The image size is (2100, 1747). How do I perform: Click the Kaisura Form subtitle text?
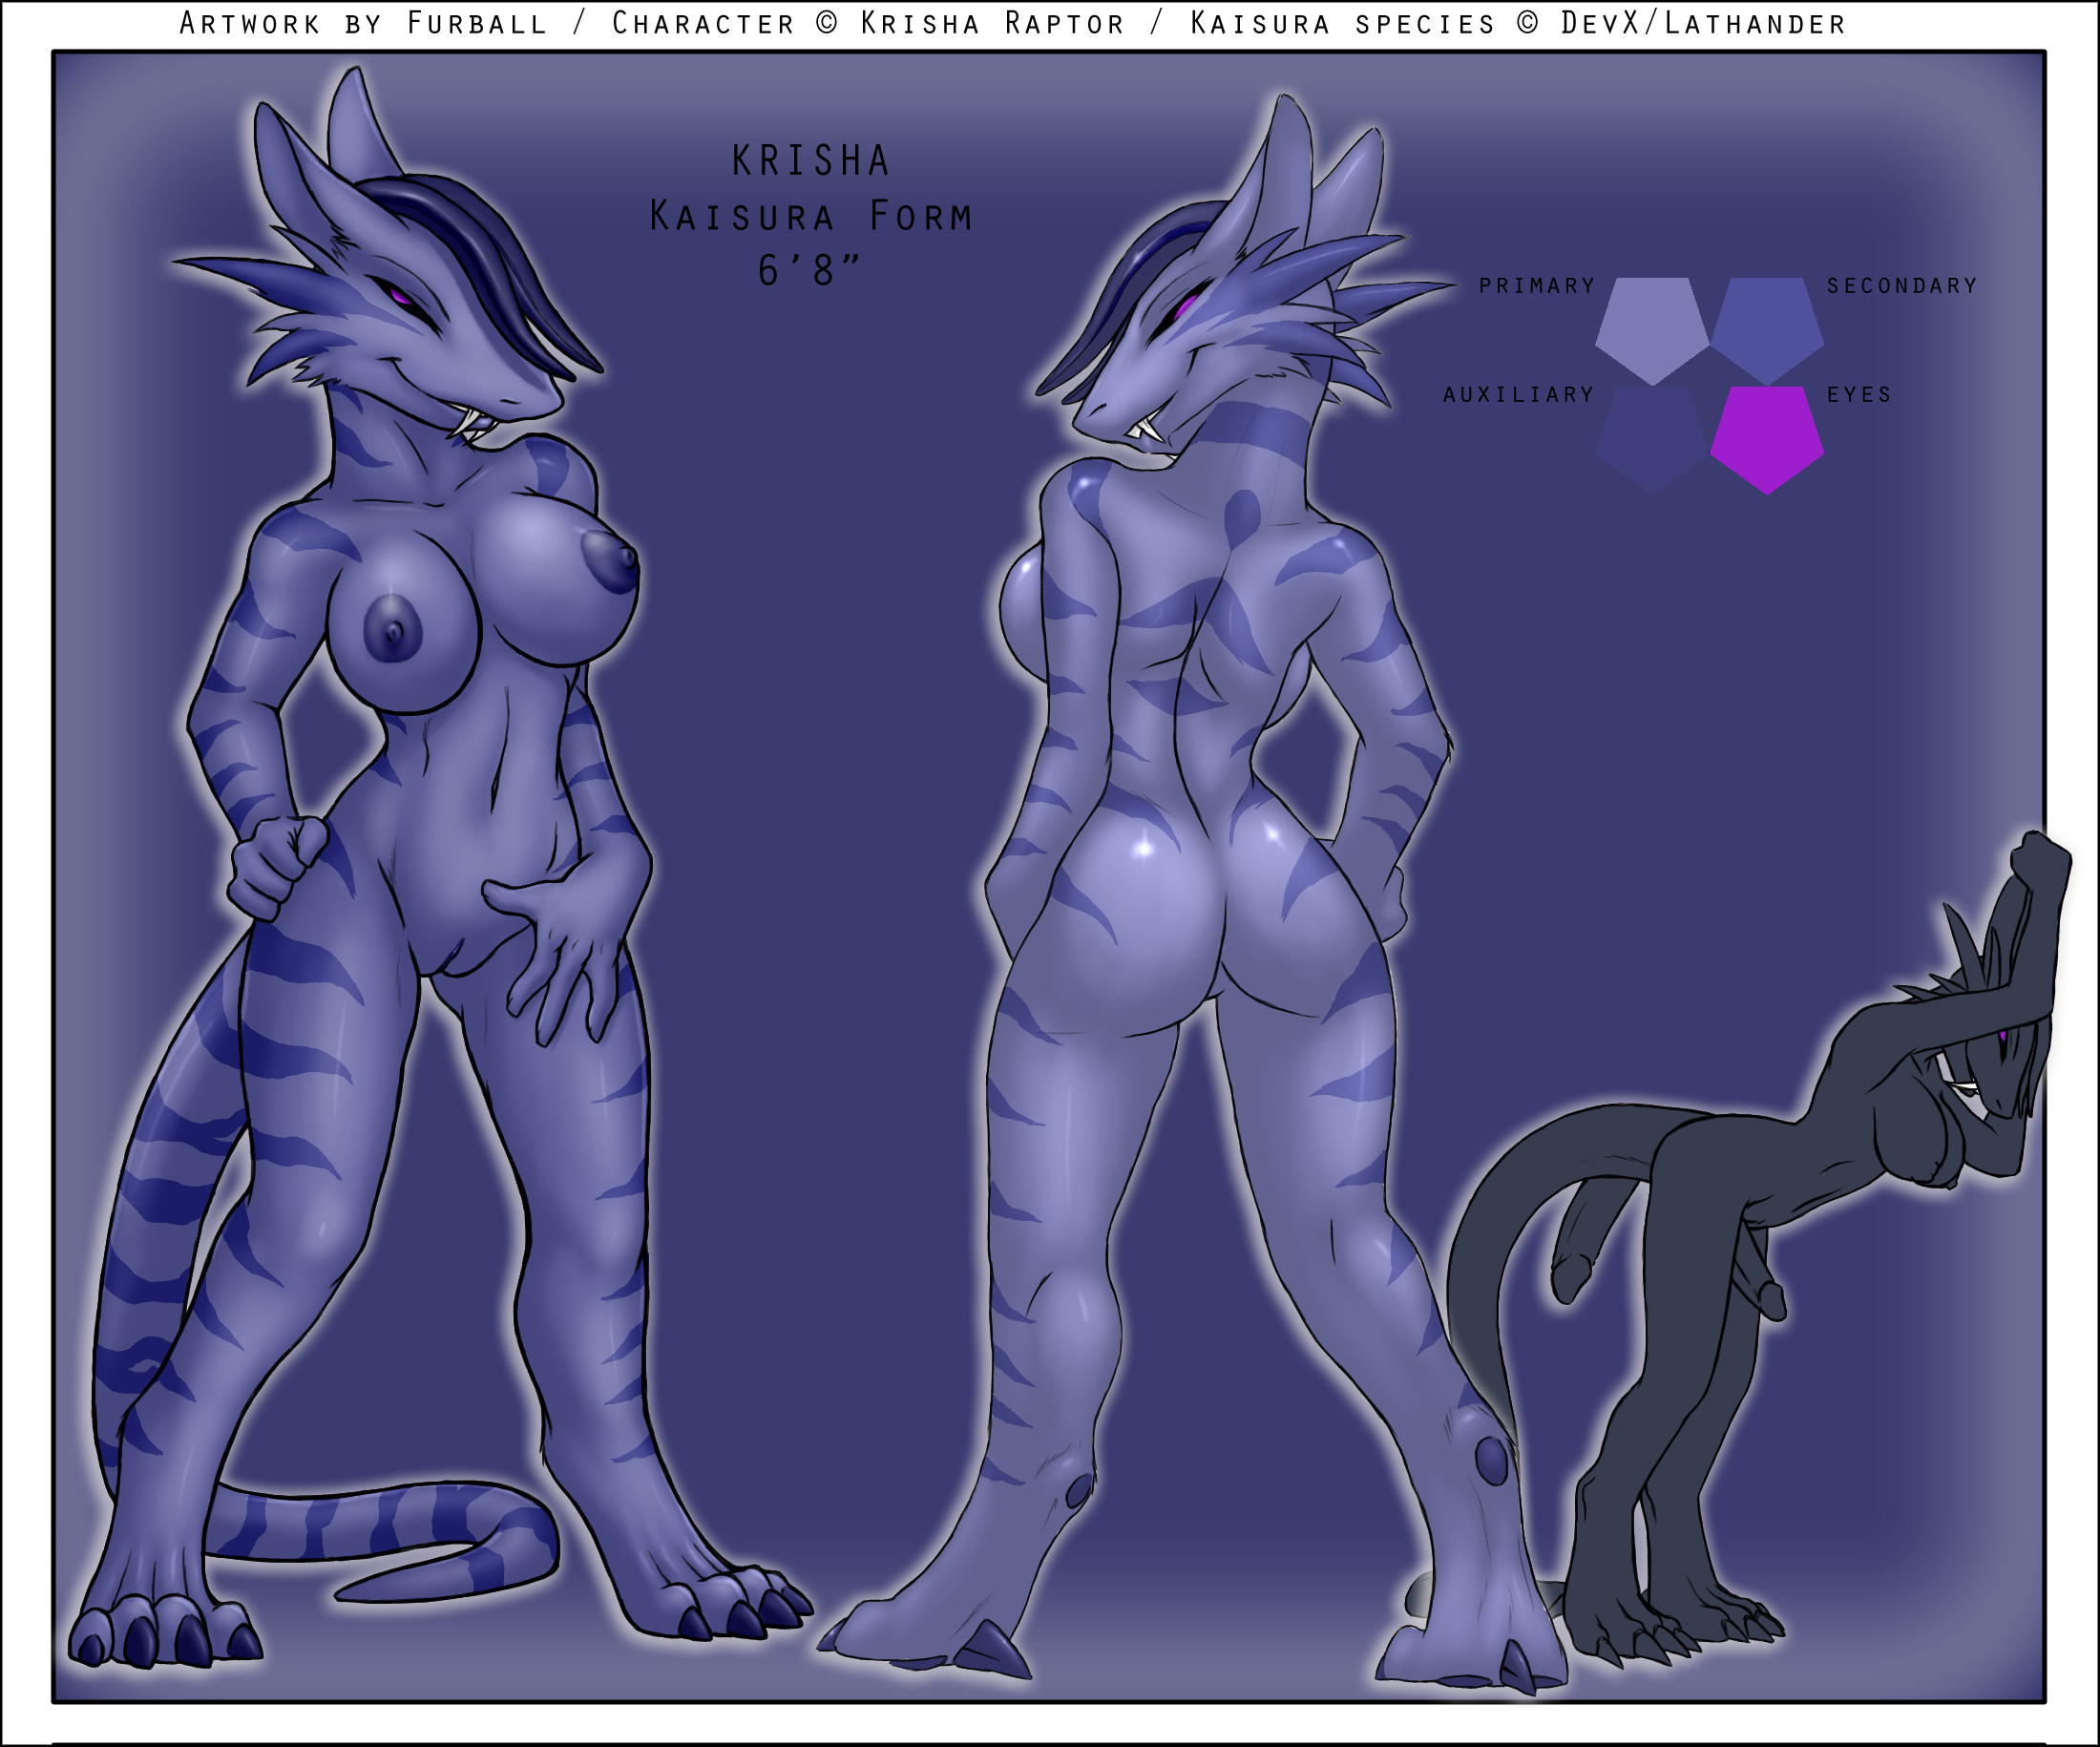810,216
